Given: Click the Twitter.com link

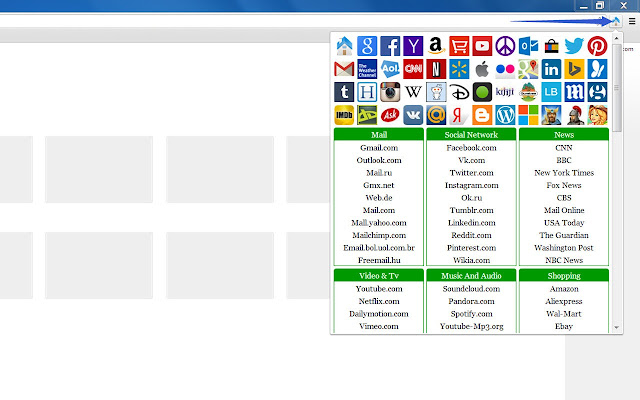Looking at the screenshot, I should coord(471,173).
